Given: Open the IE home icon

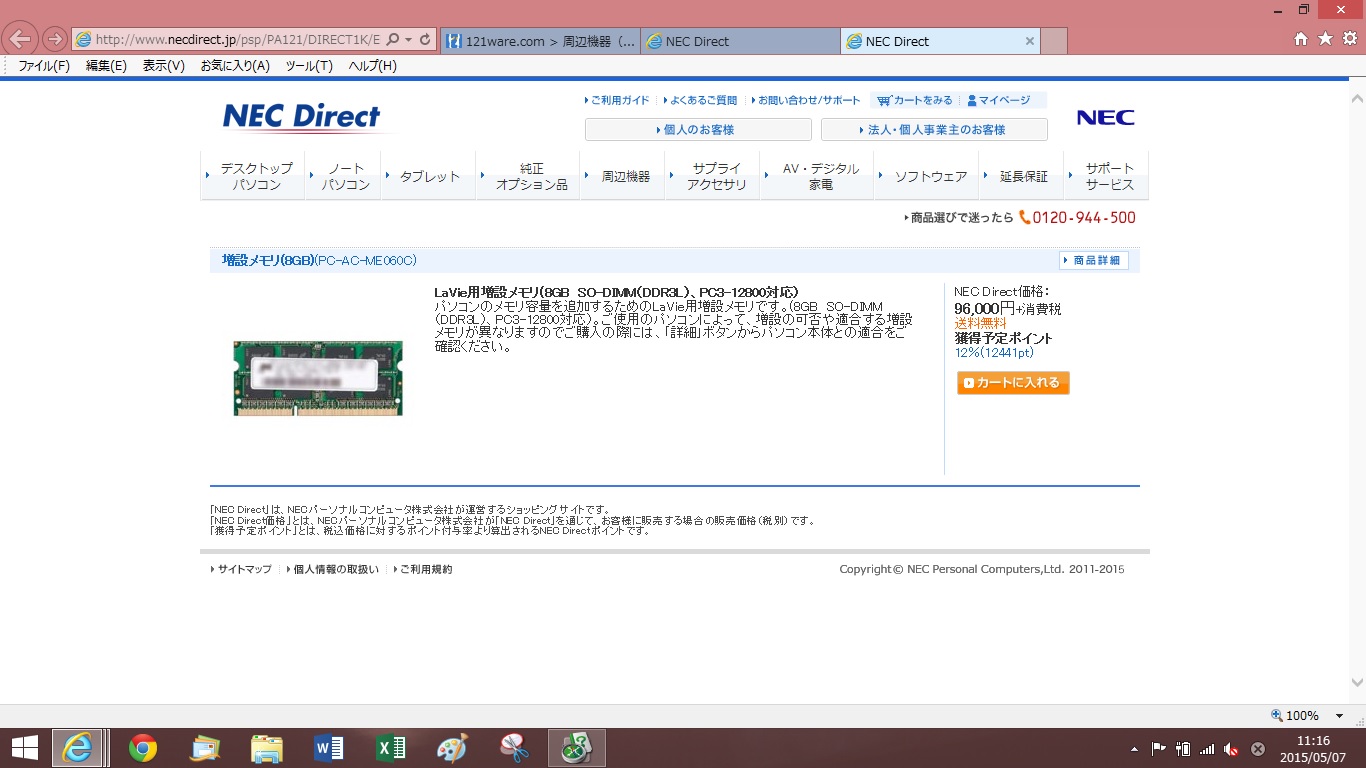Looking at the screenshot, I should 1301,39.
